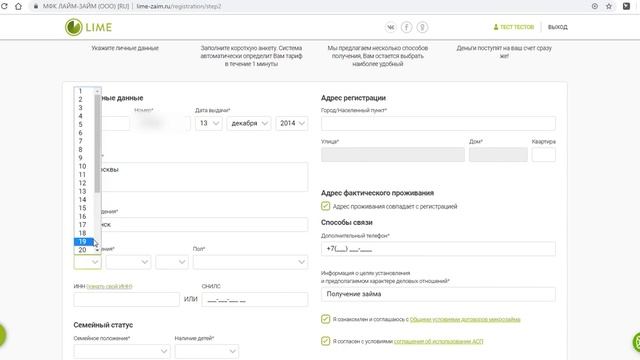Open the issue month dropdown showing декабря
The height and width of the screenshot is (360, 640).
pos(249,123)
